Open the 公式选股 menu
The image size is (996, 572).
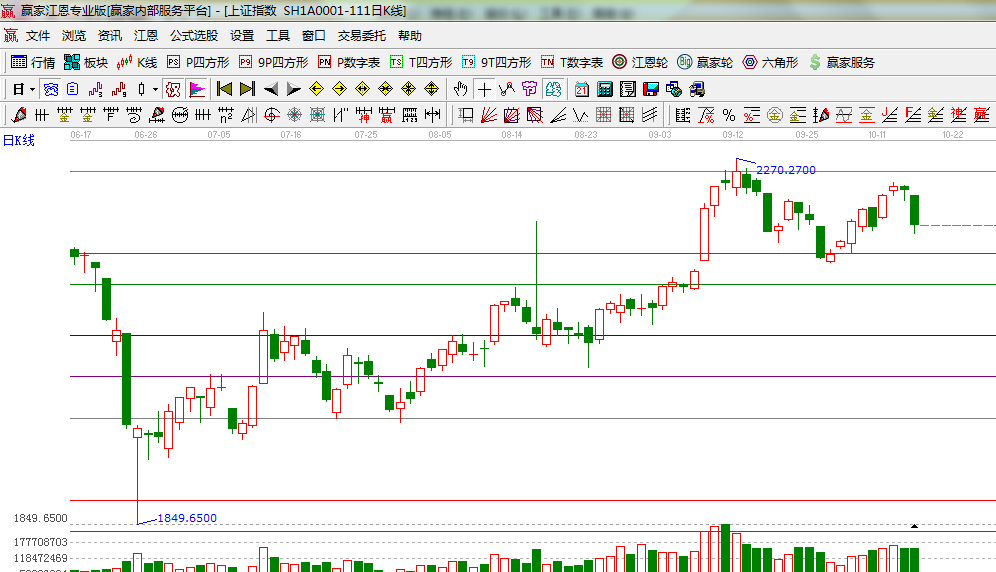point(193,36)
